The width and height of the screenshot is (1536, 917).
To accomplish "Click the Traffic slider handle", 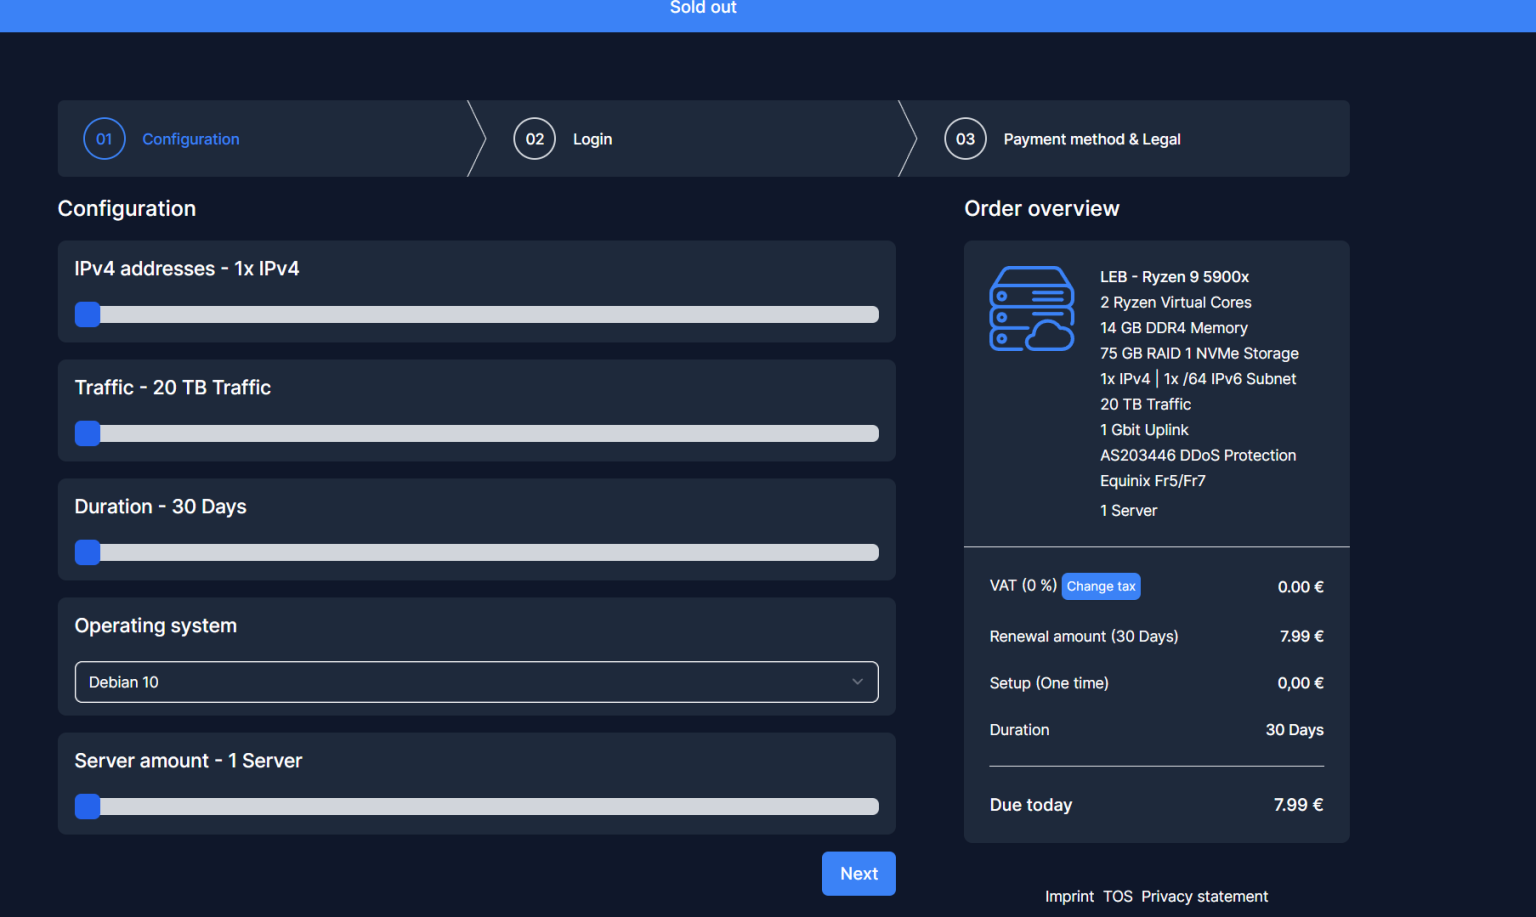I will point(88,434).
